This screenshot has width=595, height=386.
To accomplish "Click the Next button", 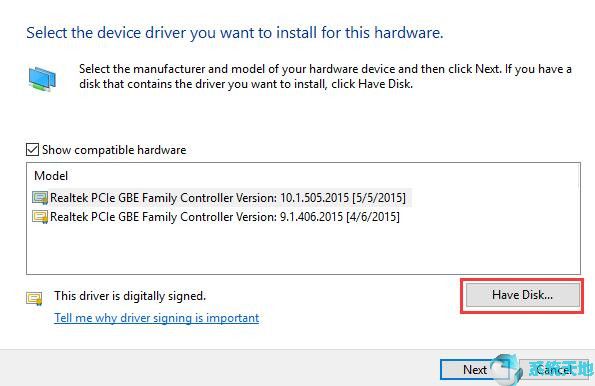I will click(x=474, y=369).
